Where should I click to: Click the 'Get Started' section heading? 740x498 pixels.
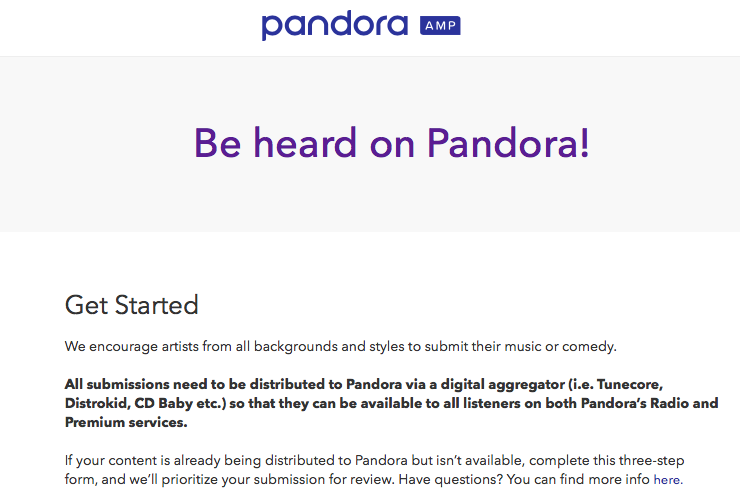(x=132, y=305)
